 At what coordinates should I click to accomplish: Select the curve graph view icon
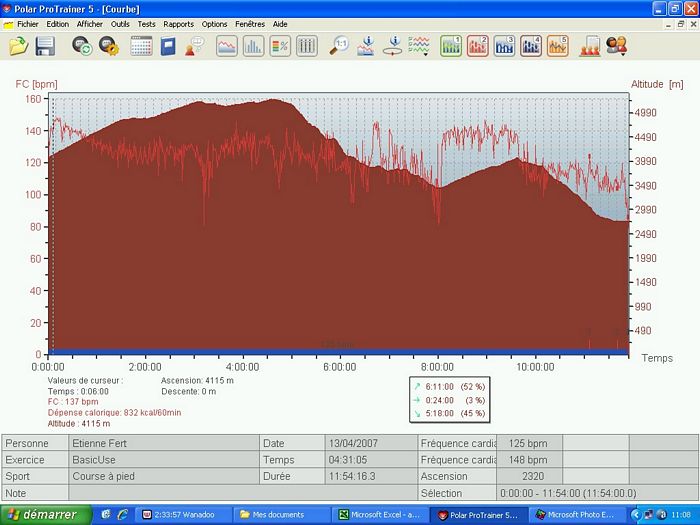tap(227, 46)
